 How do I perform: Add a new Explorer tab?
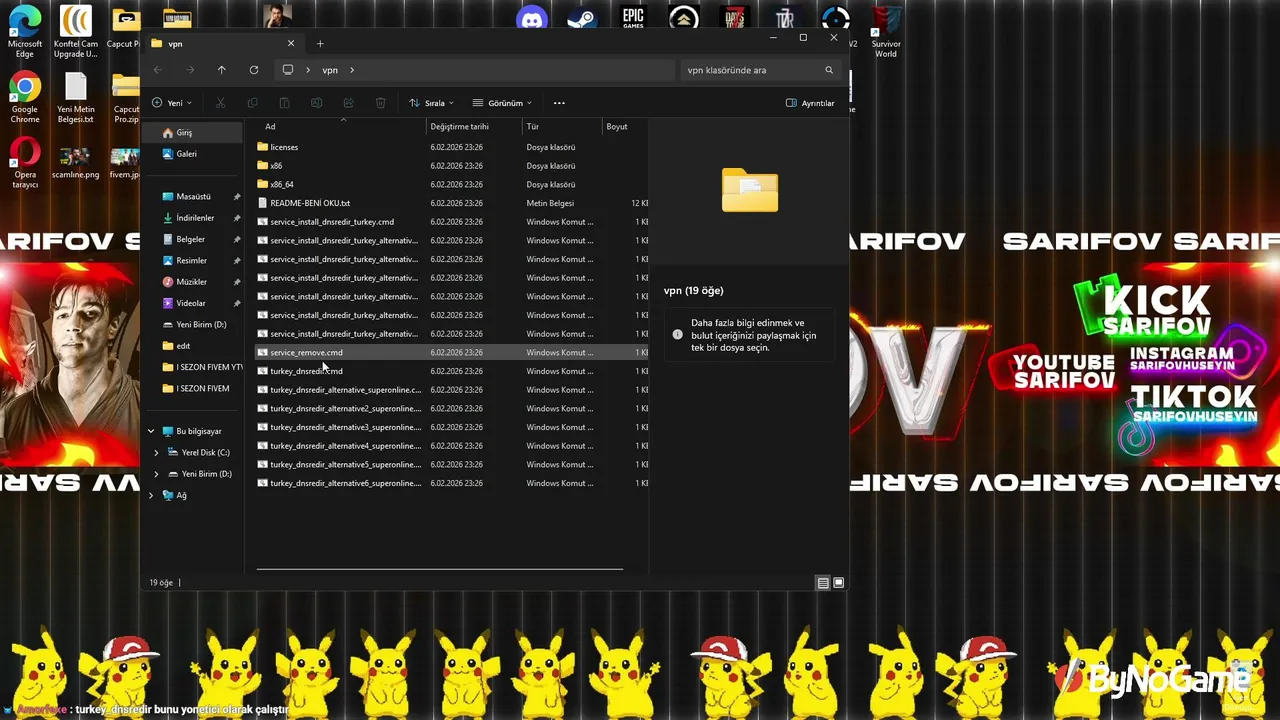pyautogui.click(x=320, y=44)
